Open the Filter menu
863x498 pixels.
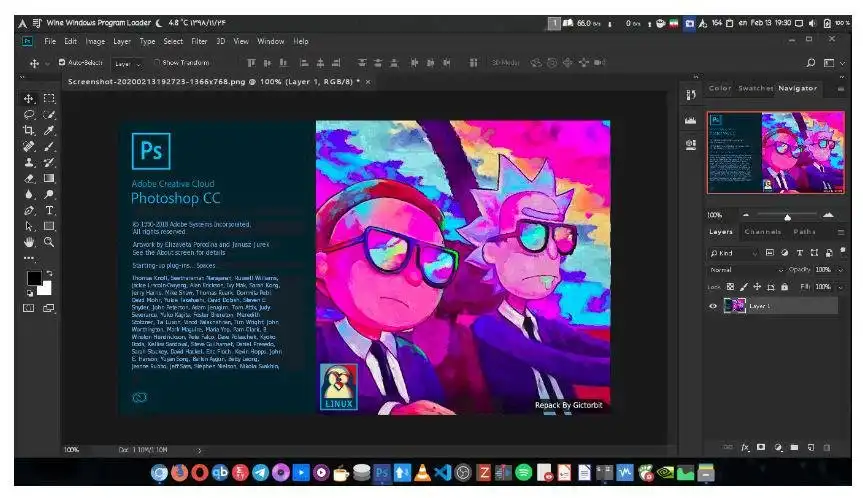tap(199, 41)
